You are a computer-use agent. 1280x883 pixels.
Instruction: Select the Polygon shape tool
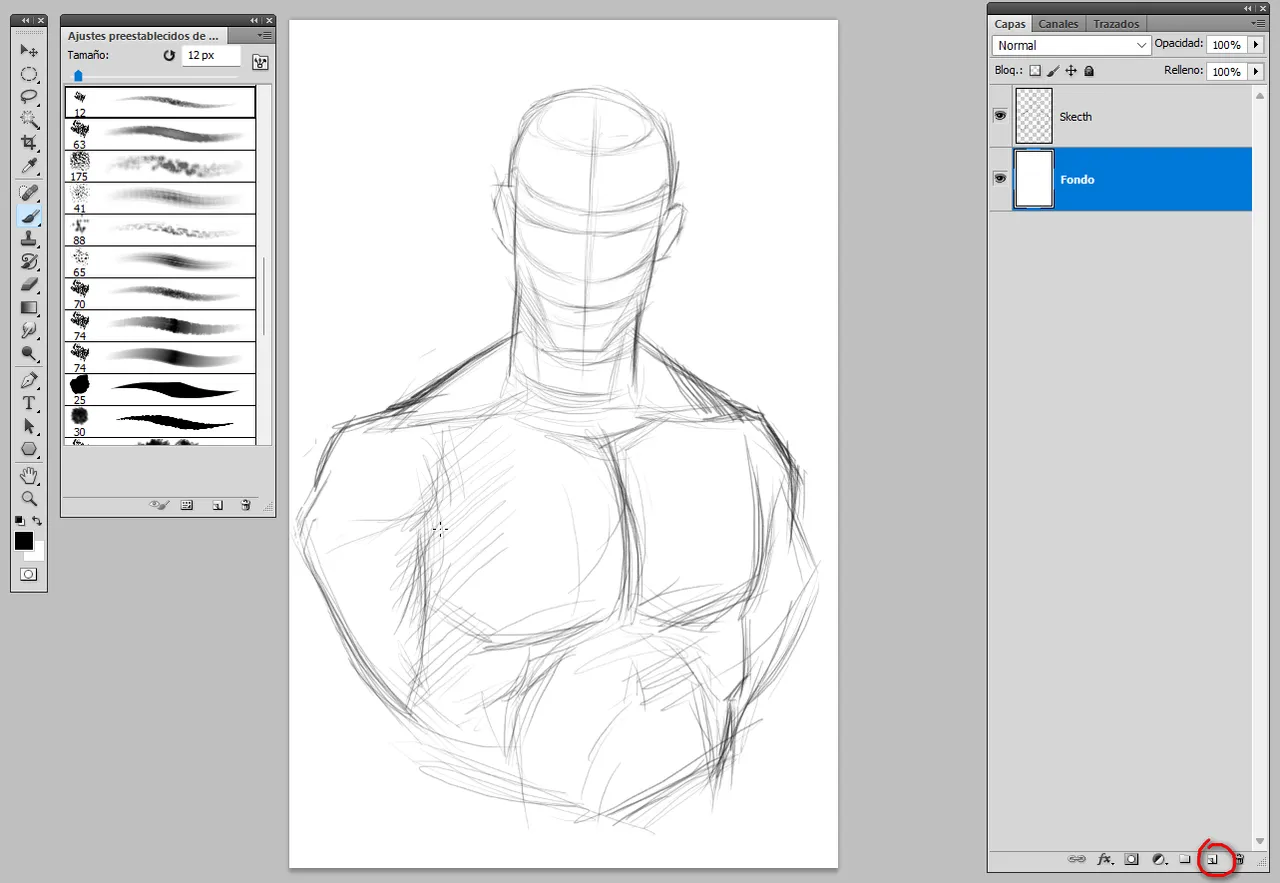click(x=29, y=450)
